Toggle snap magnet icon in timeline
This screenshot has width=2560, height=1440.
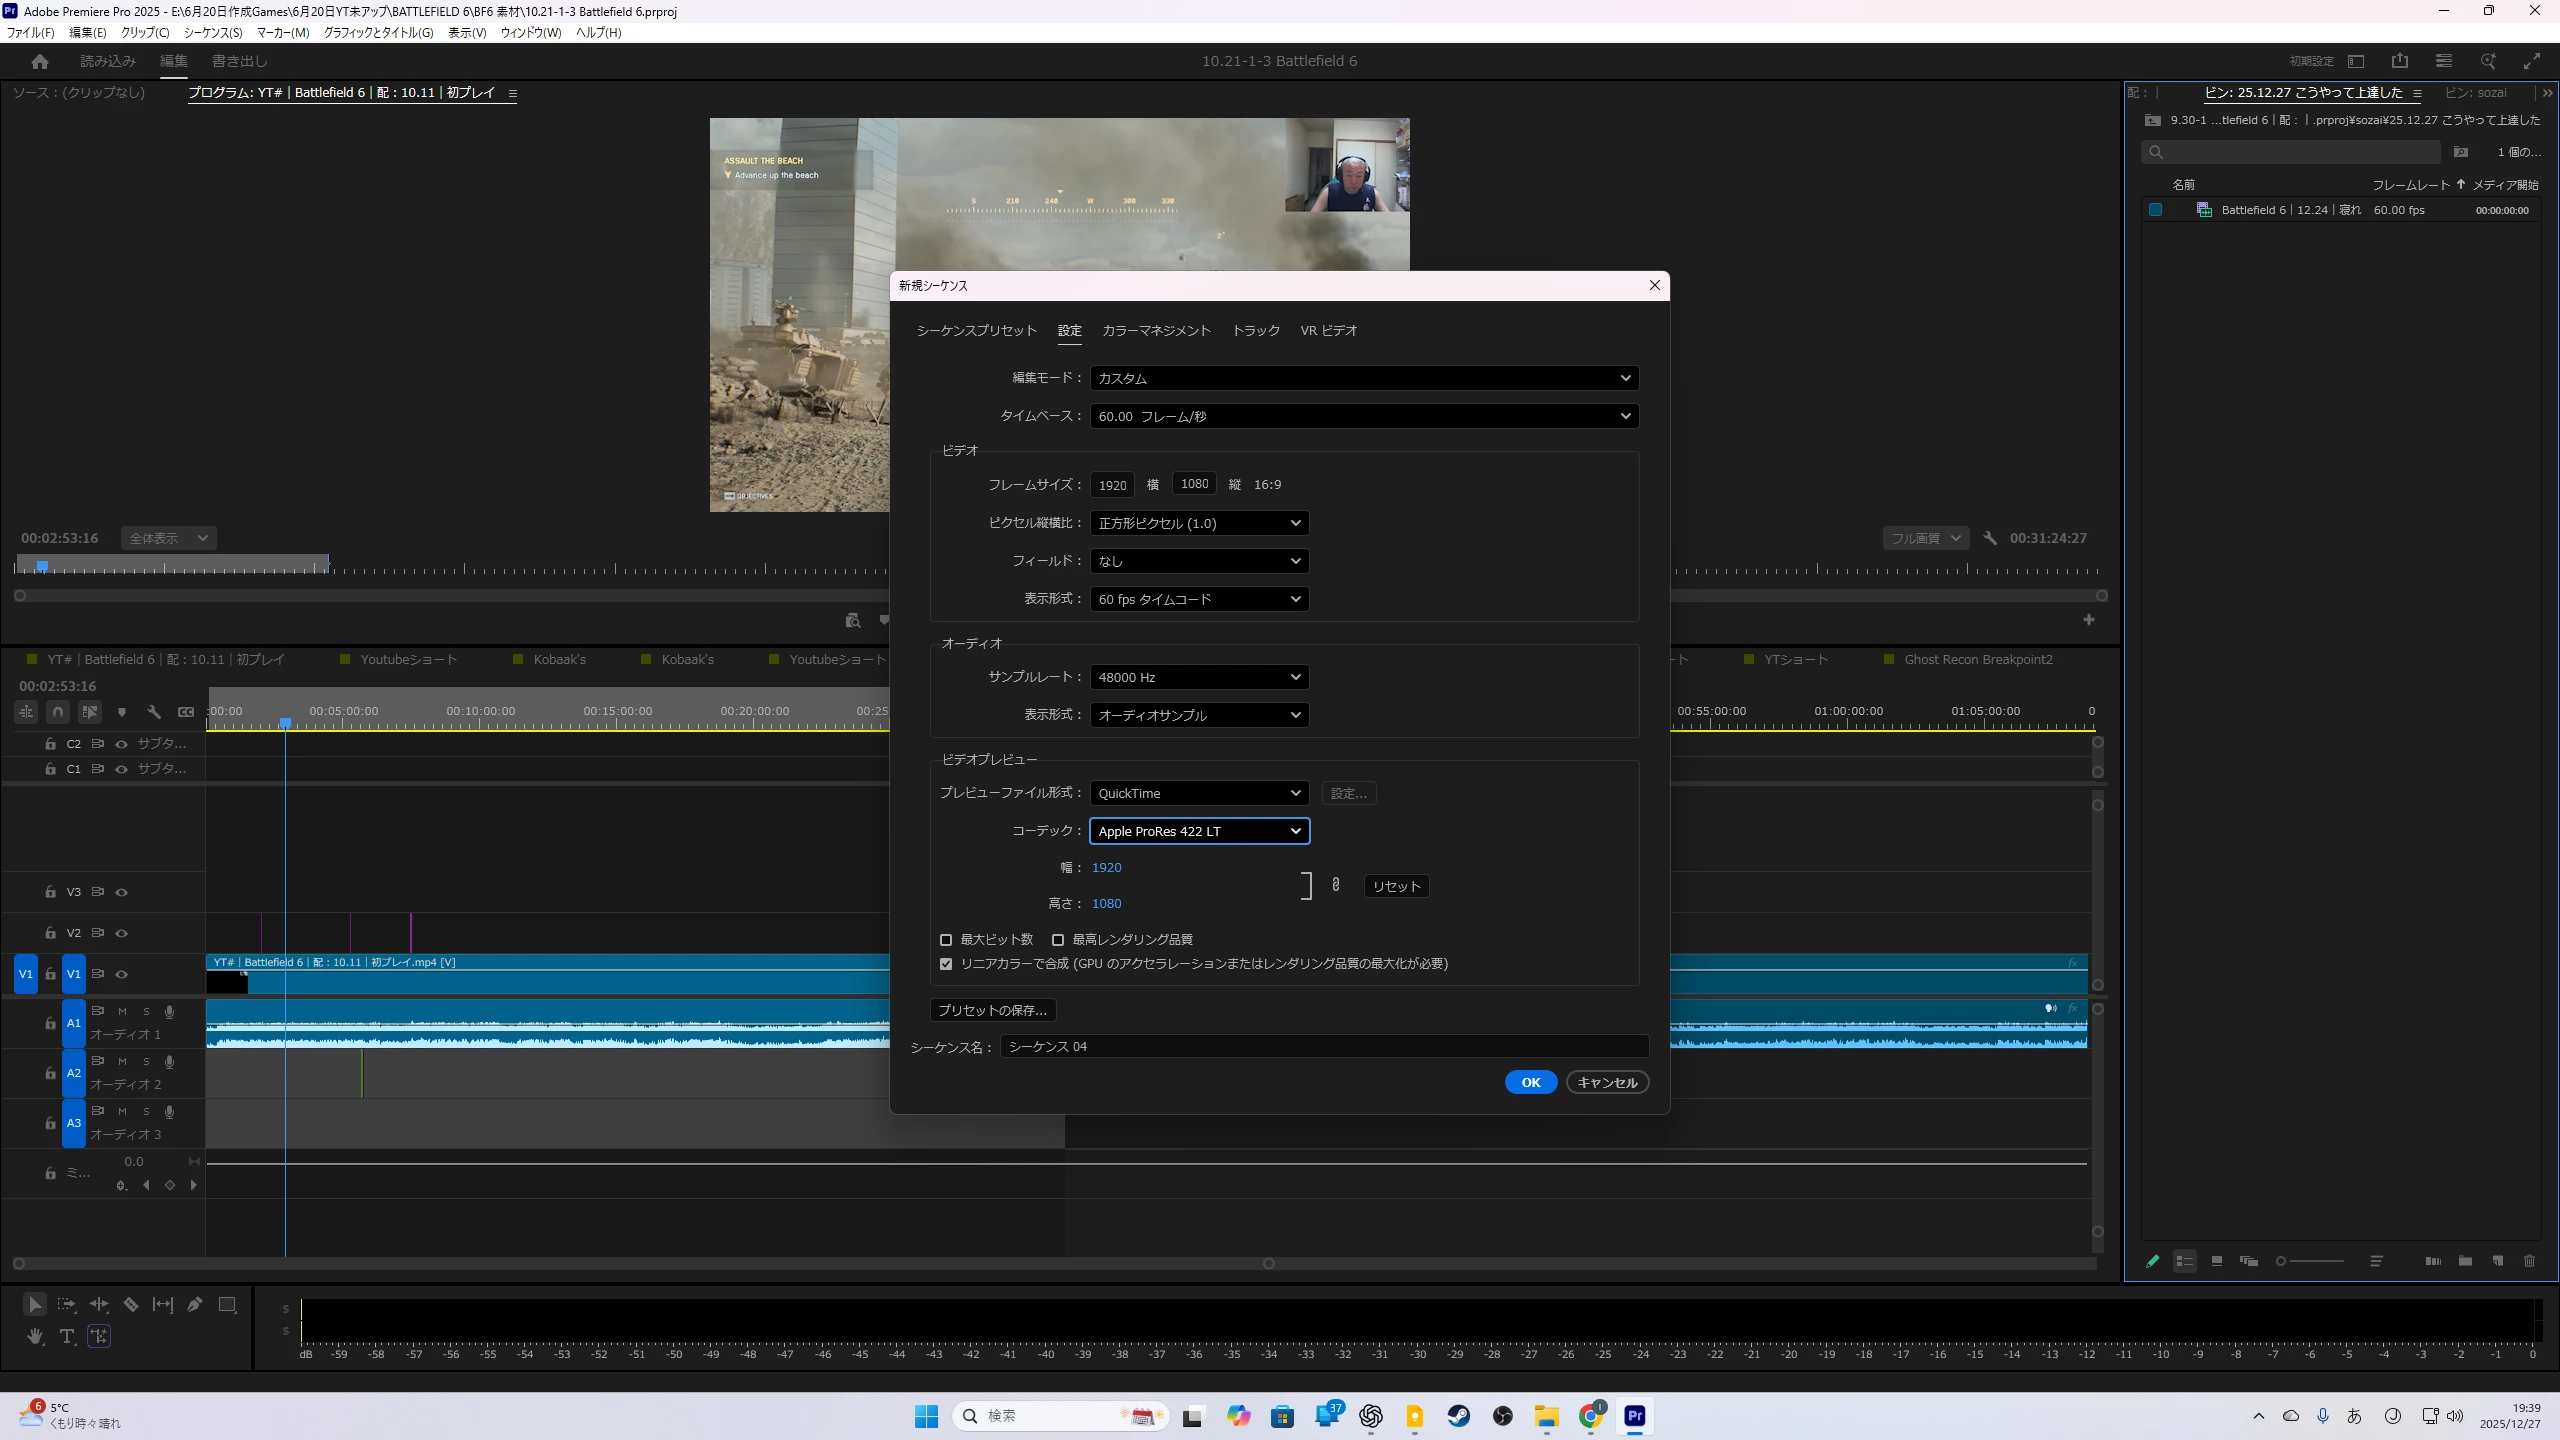pos(58,712)
